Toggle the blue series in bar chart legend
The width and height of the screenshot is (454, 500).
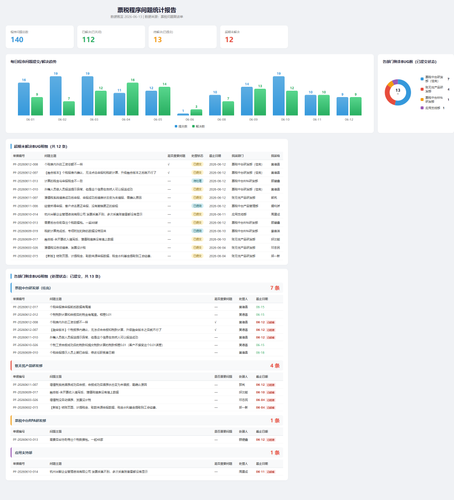pos(181,126)
